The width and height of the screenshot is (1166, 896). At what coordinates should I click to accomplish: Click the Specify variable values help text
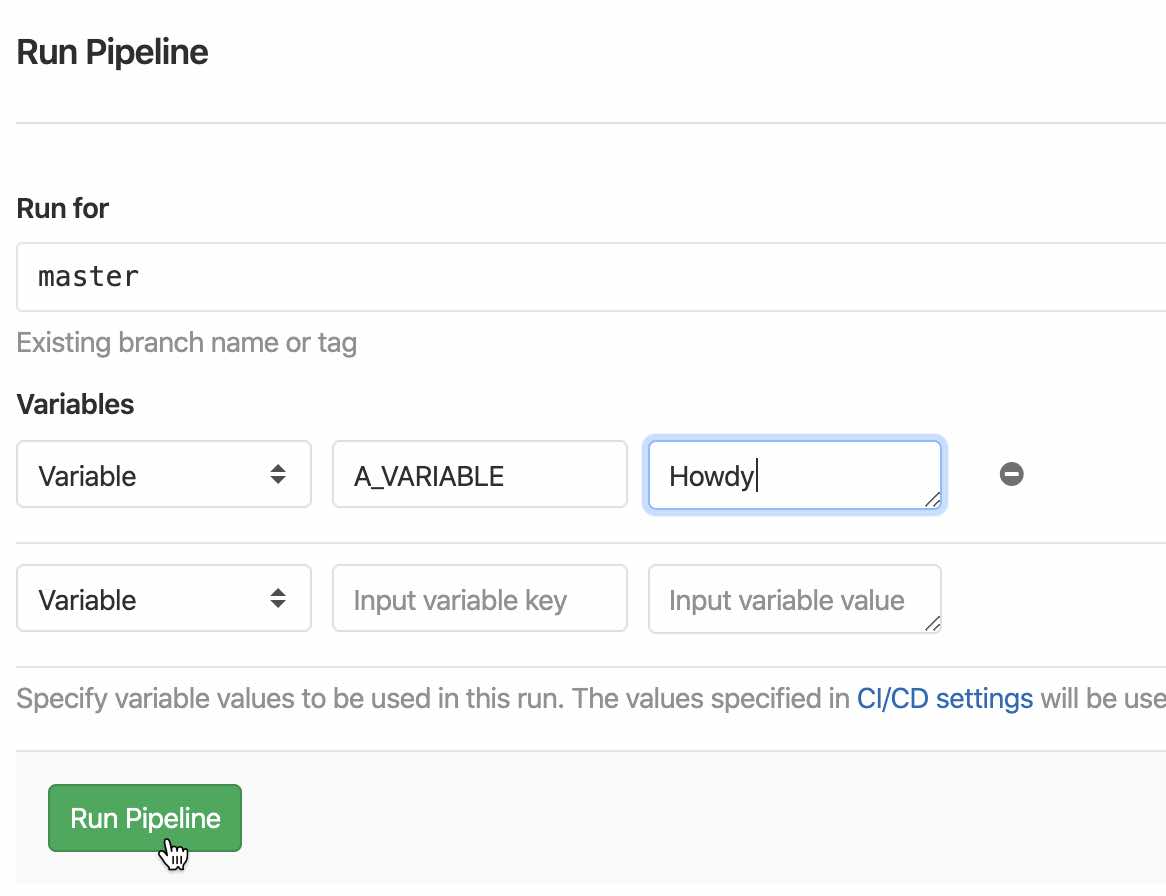point(430,698)
